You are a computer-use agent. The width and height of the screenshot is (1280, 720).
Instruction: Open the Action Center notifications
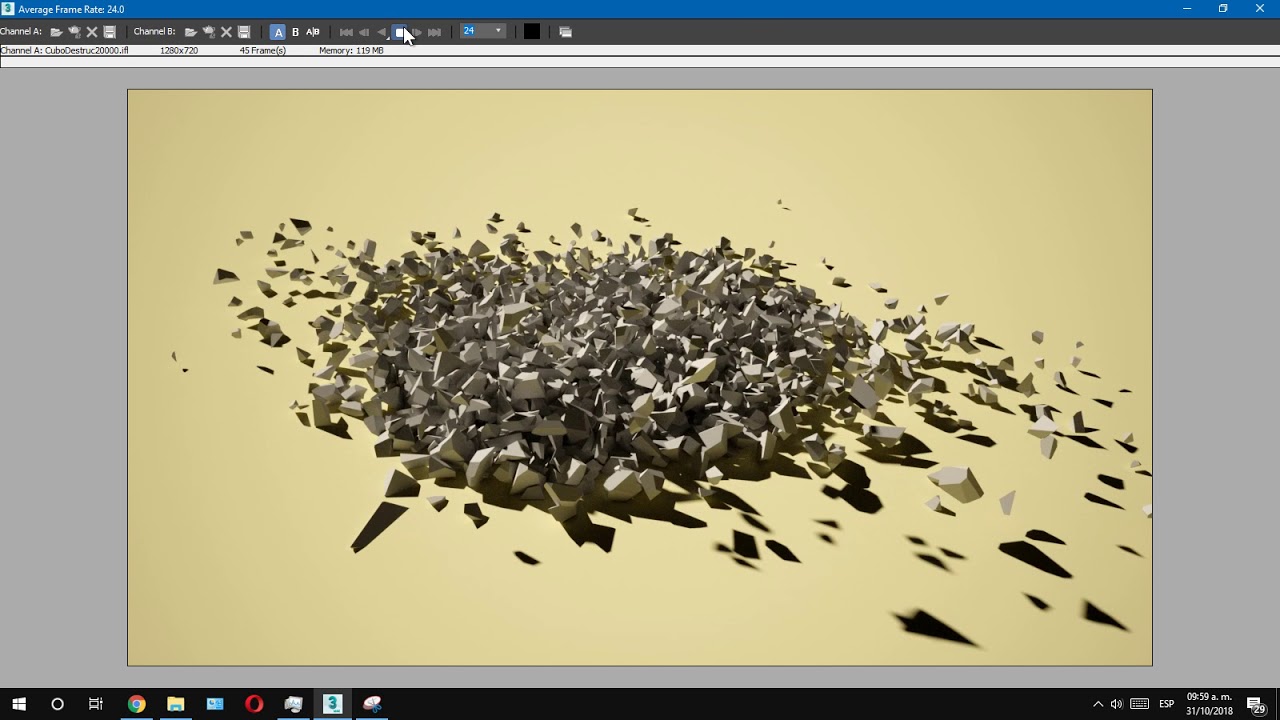pos(1256,704)
